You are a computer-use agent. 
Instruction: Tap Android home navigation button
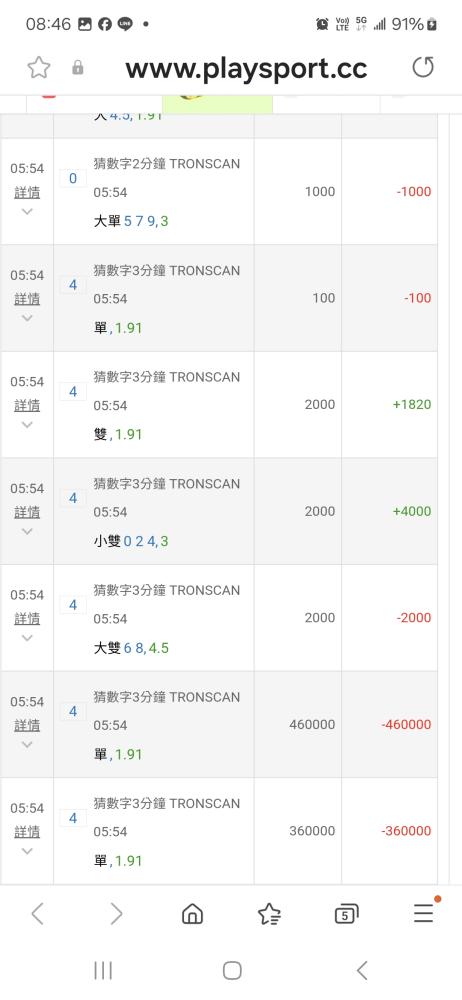click(x=232, y=971)
